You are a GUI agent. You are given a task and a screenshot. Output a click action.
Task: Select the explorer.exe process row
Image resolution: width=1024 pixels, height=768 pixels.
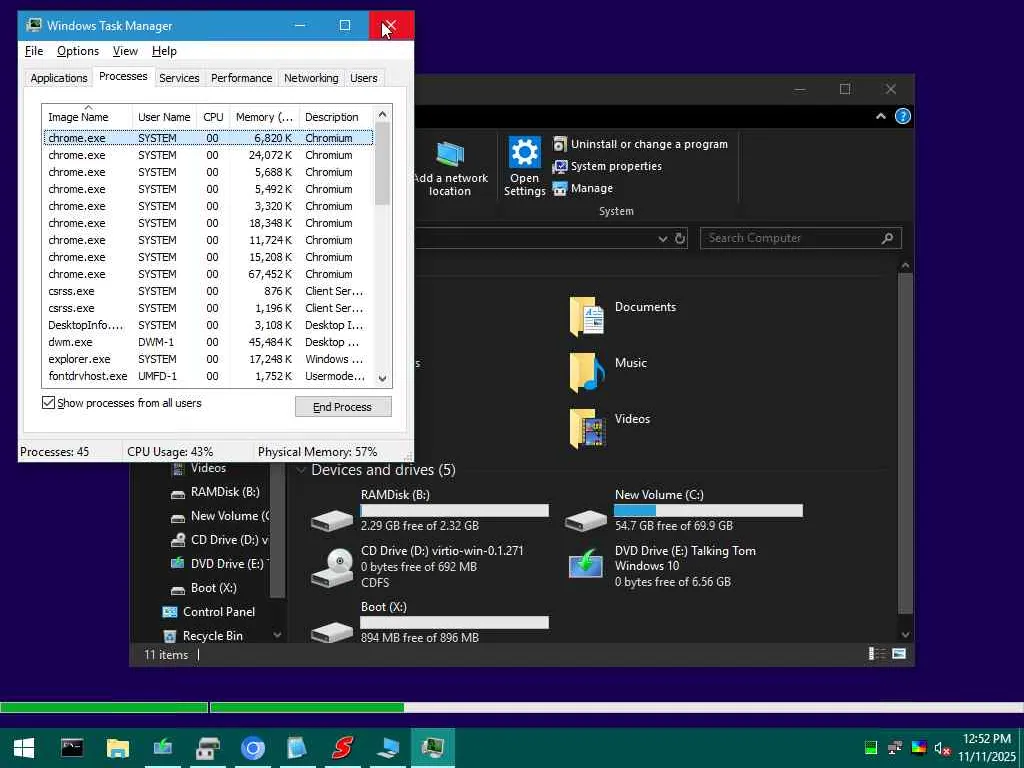[208, 359]
